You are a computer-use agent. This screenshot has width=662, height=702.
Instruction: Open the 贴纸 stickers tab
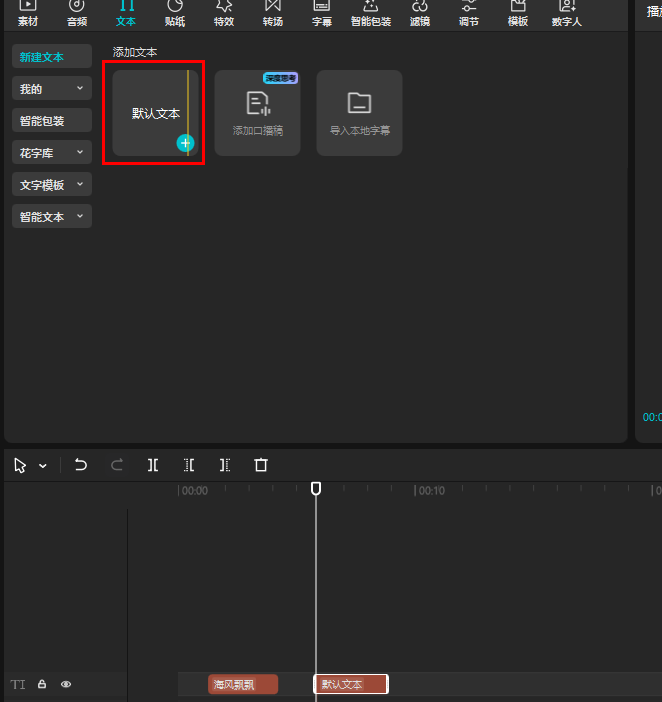(175, 13)
